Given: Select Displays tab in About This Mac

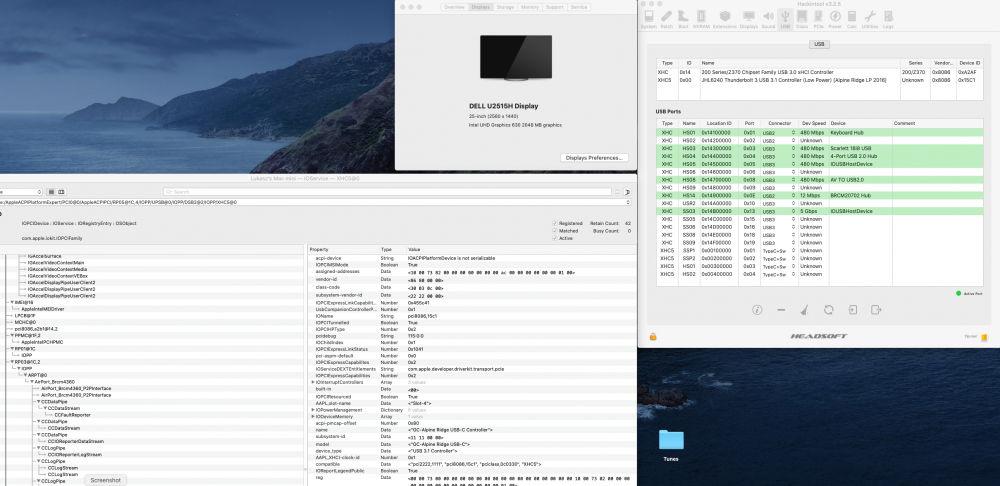Looking at the screenshot, I should click(x=480, y=7).
